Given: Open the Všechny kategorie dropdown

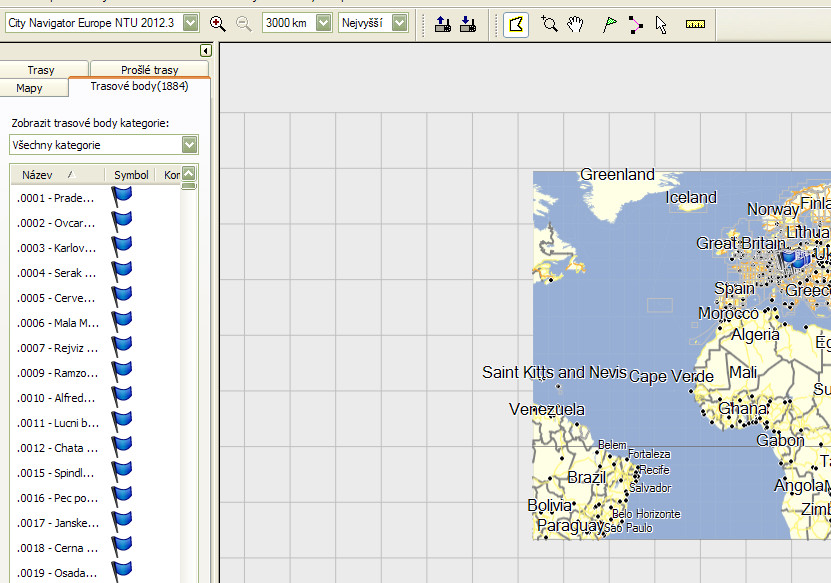Looking at the screenshot, I should point(190,145).
